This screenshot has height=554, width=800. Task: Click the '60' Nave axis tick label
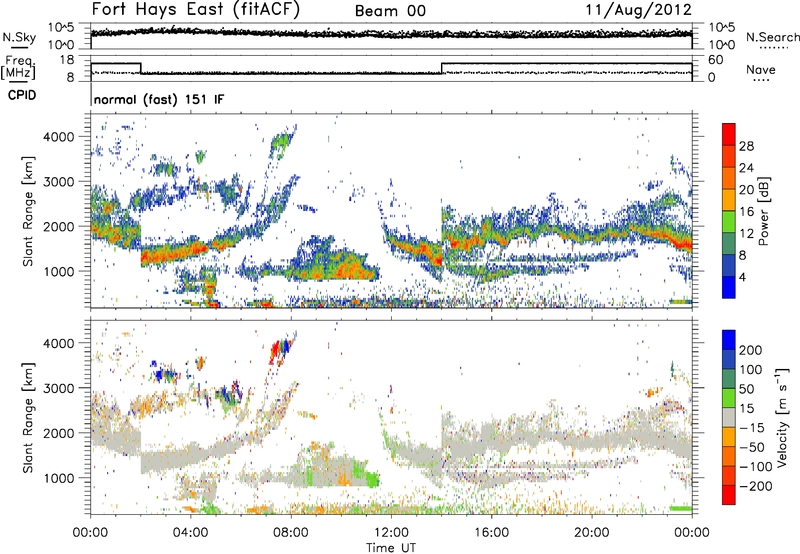pos(716,60)
